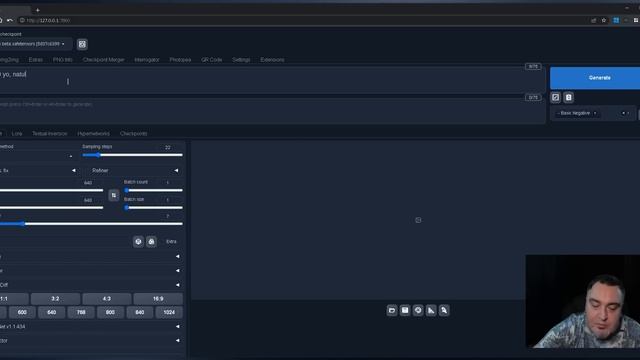Click the 600 resolution preset button
Image resolution: width=640 pixels, height=360 pixels.
[22, 312]
